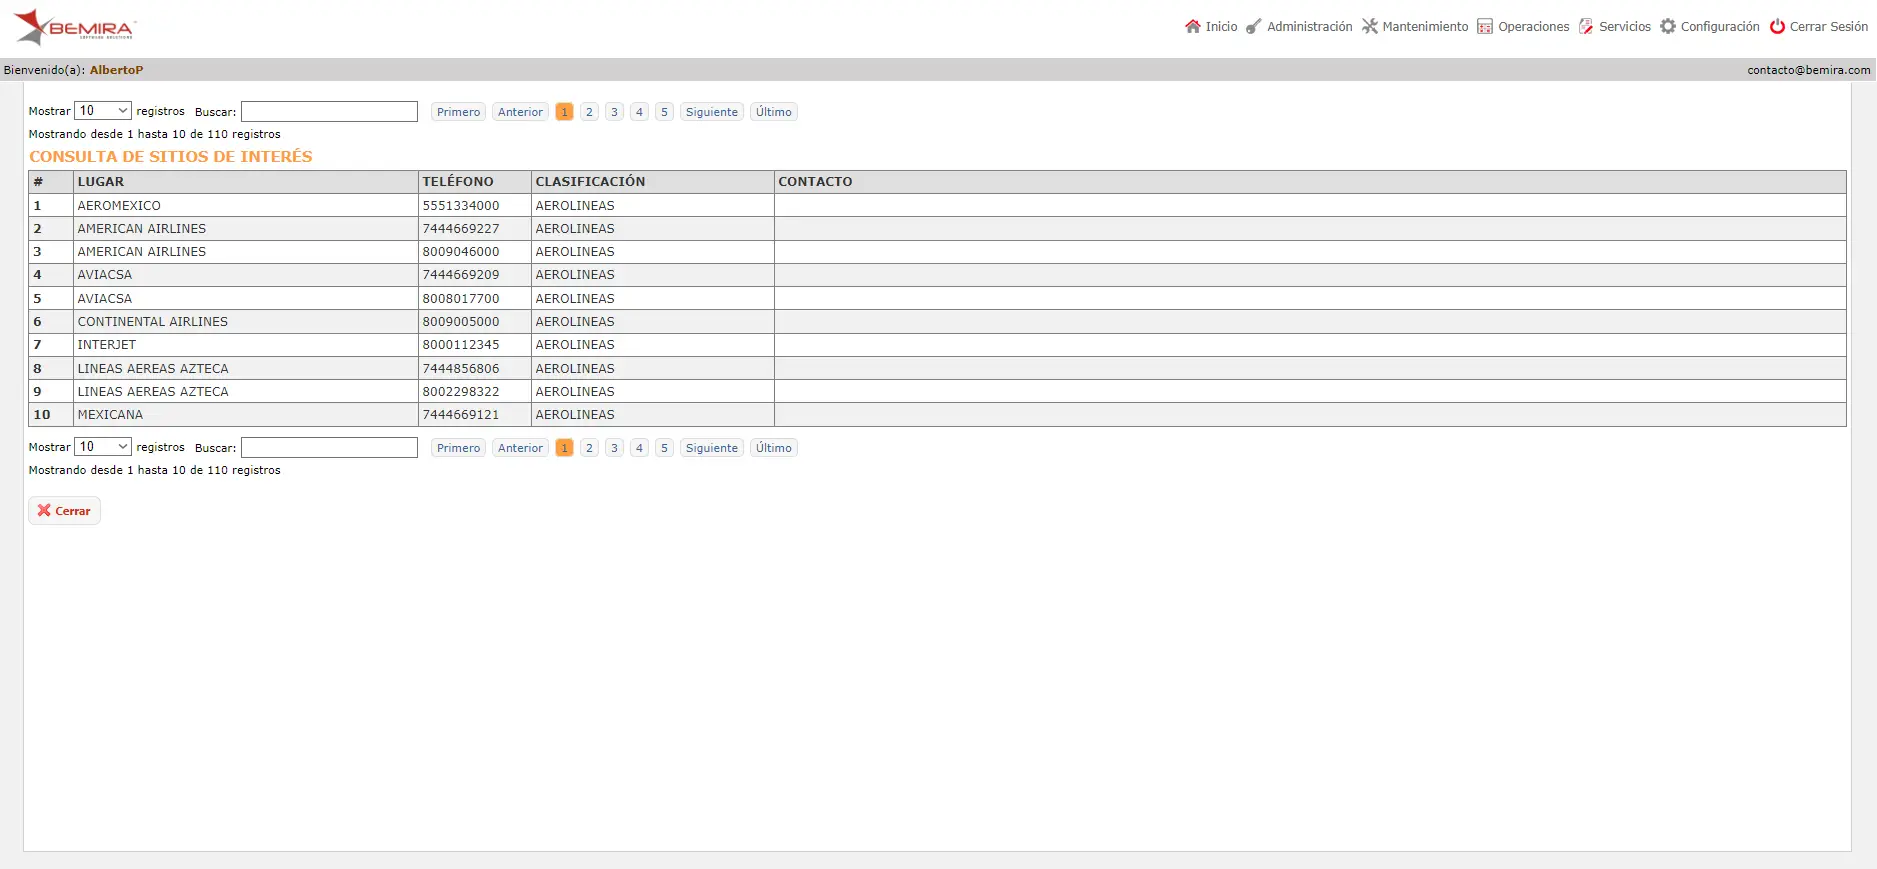Open the Configuración menu

[x=1720, y=27]
